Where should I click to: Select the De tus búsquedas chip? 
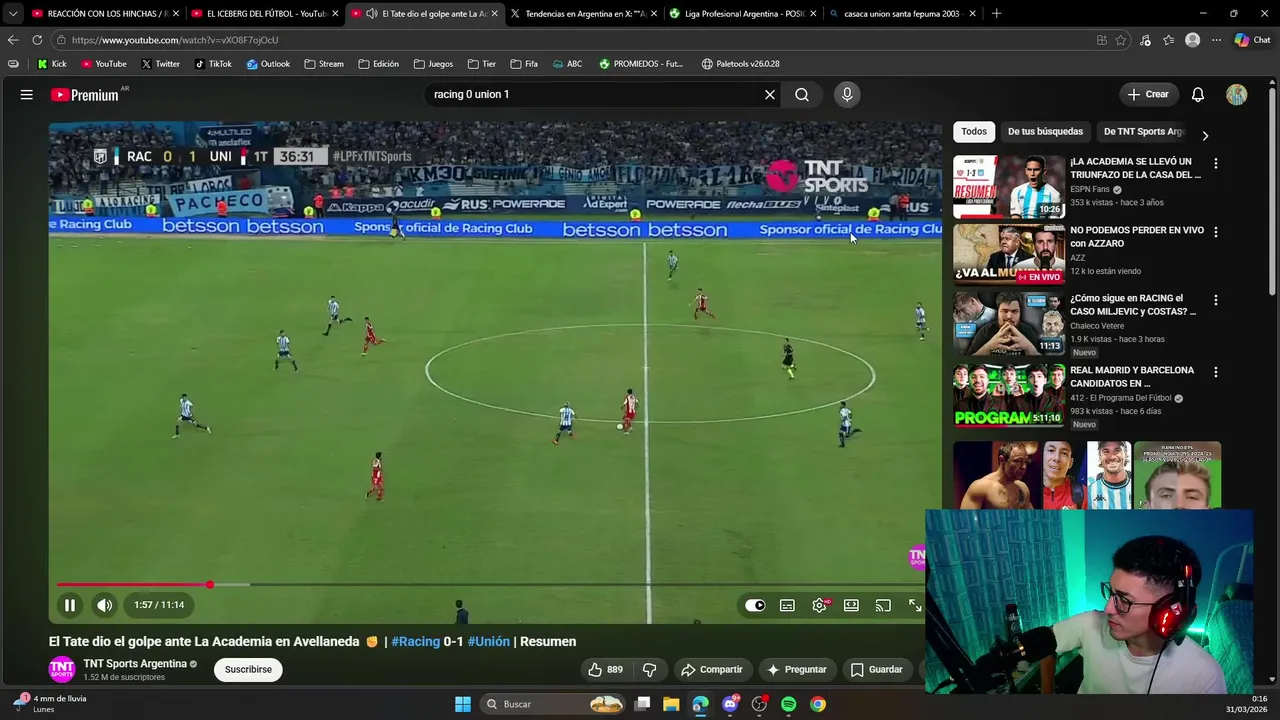(1045, 132)
